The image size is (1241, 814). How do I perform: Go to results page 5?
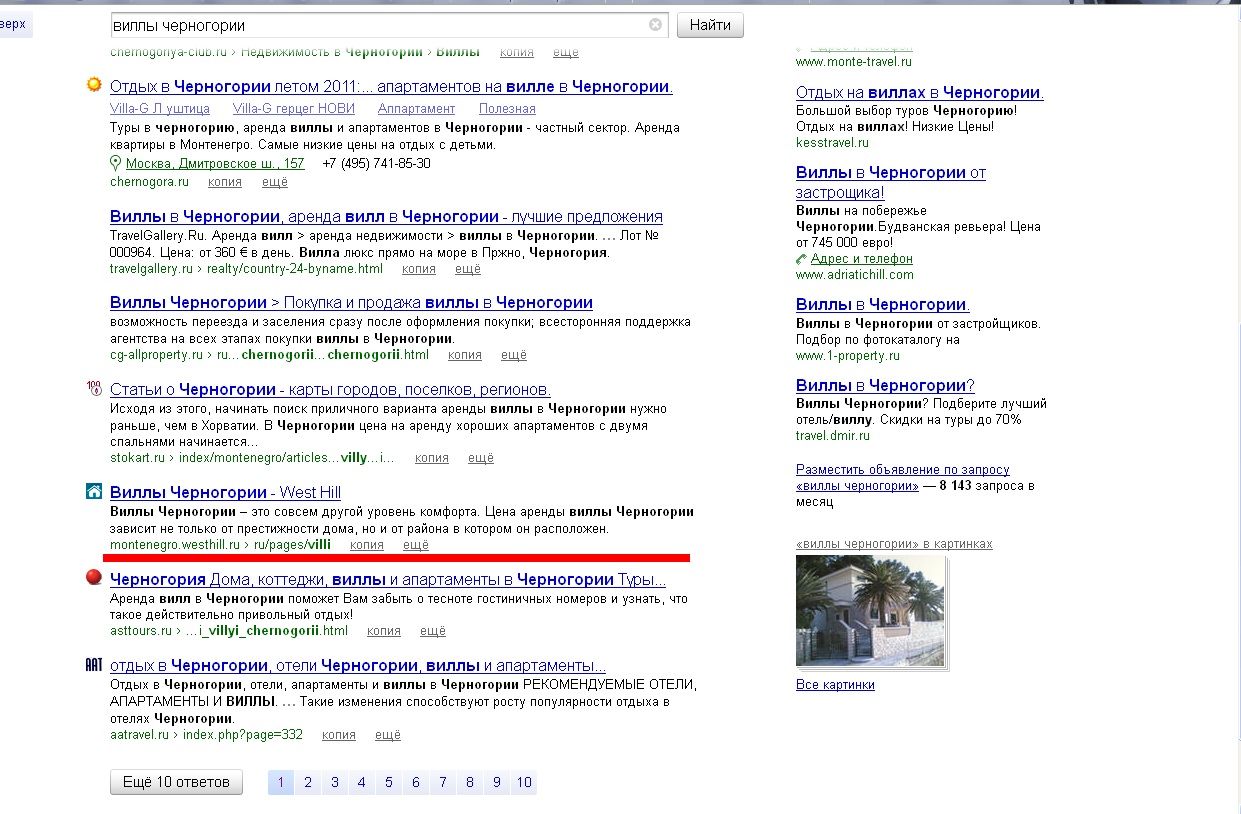(x=389, y=782)
